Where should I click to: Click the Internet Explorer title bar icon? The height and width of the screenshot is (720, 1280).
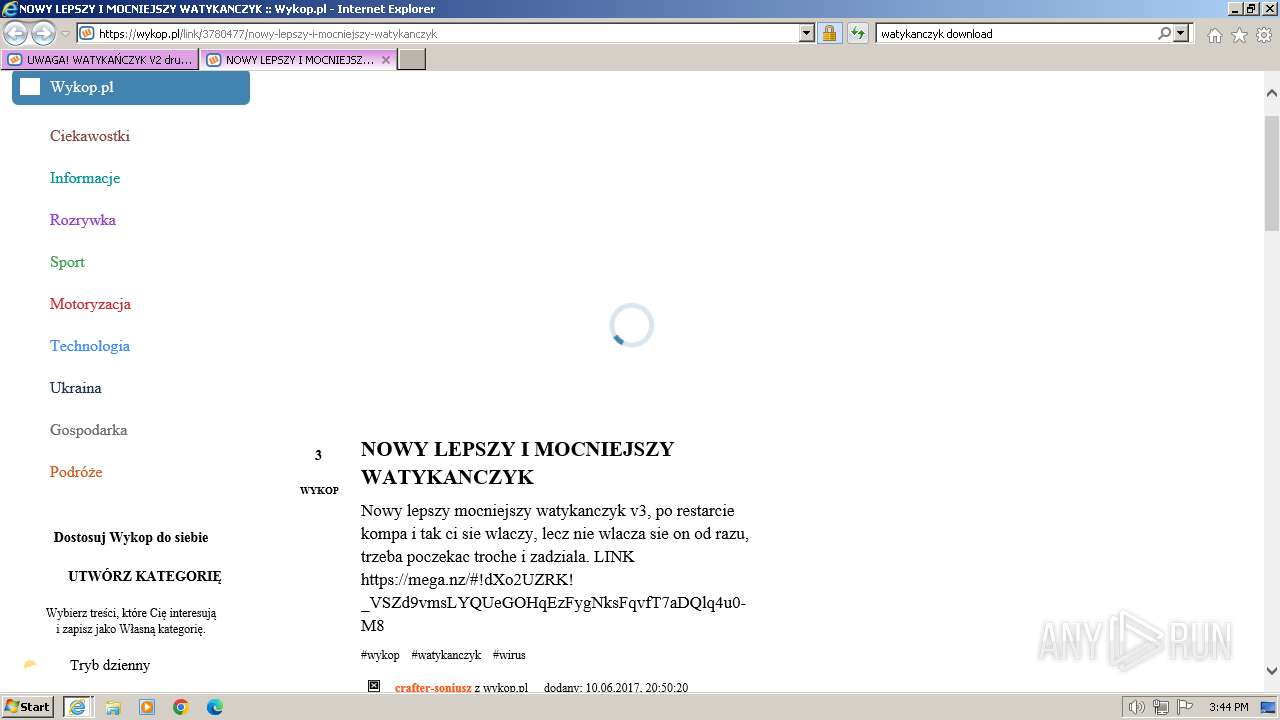coord(10,9)
